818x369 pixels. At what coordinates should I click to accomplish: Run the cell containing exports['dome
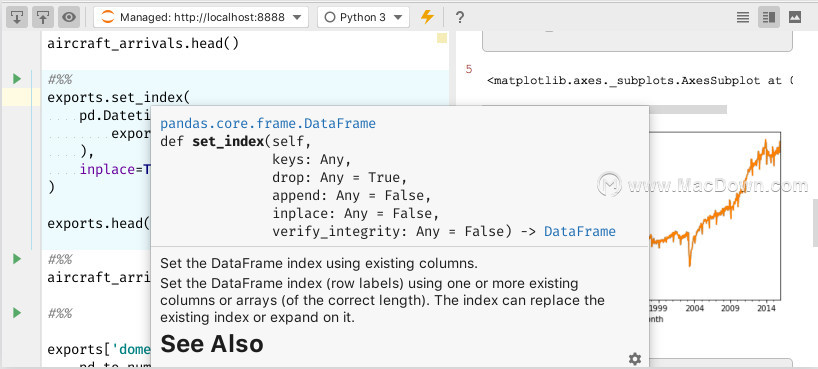[17, 313]
